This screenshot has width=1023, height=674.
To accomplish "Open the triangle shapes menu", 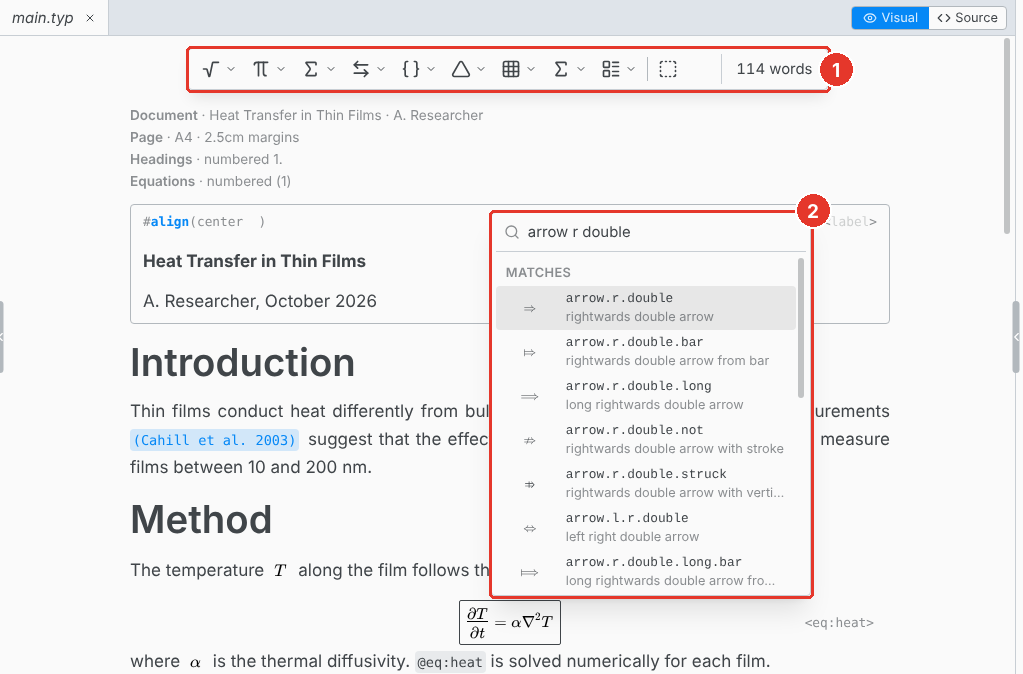I will [468, 69].
